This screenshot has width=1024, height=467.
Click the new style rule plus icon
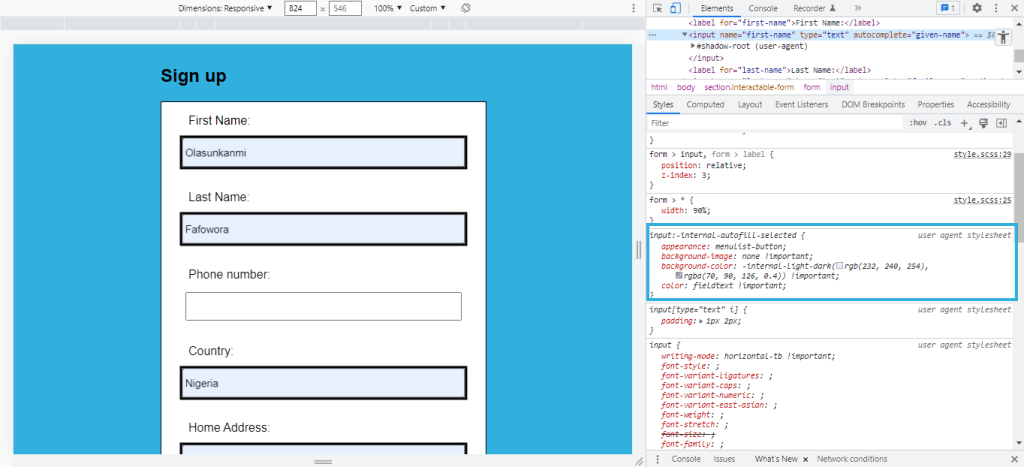click(x=967, y=123)
